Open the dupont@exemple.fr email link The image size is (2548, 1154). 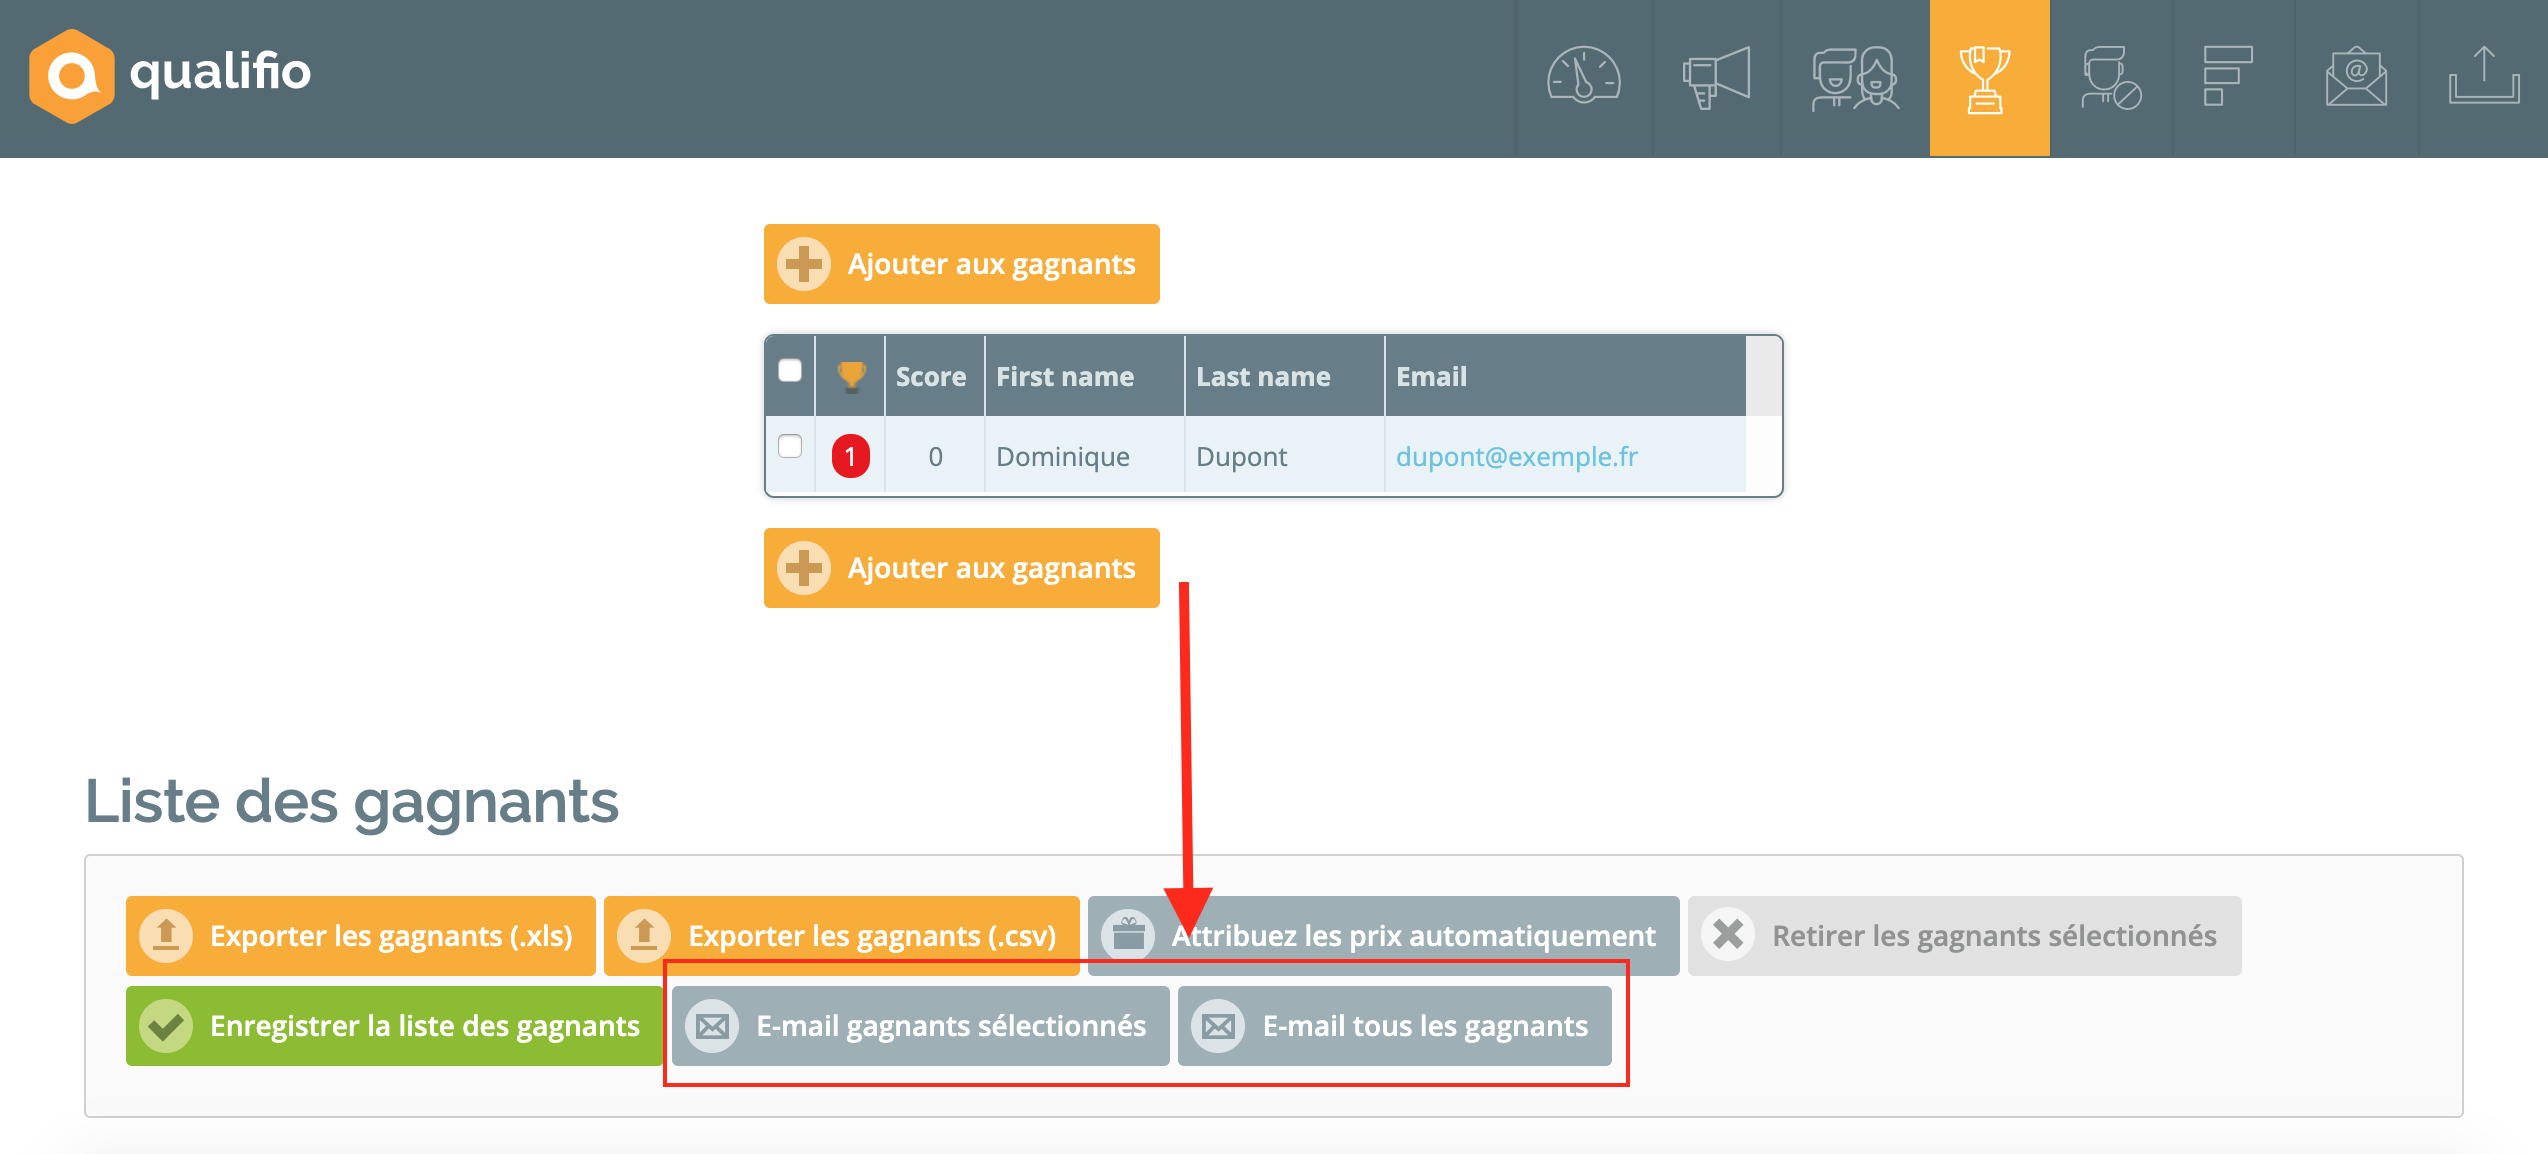(1517, 456)
